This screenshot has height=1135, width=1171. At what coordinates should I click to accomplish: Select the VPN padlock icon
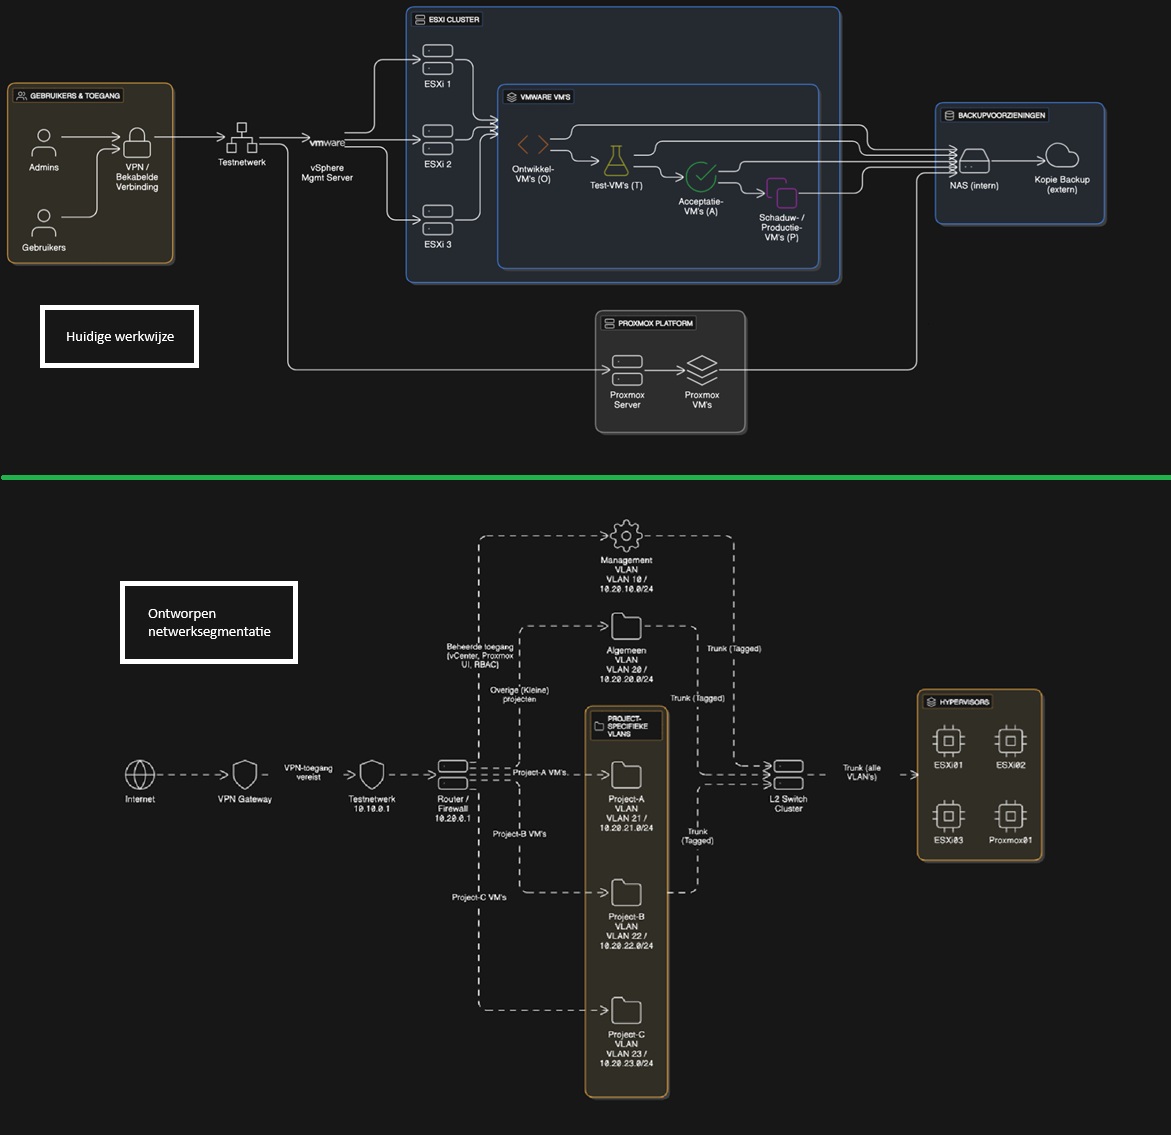137,141
